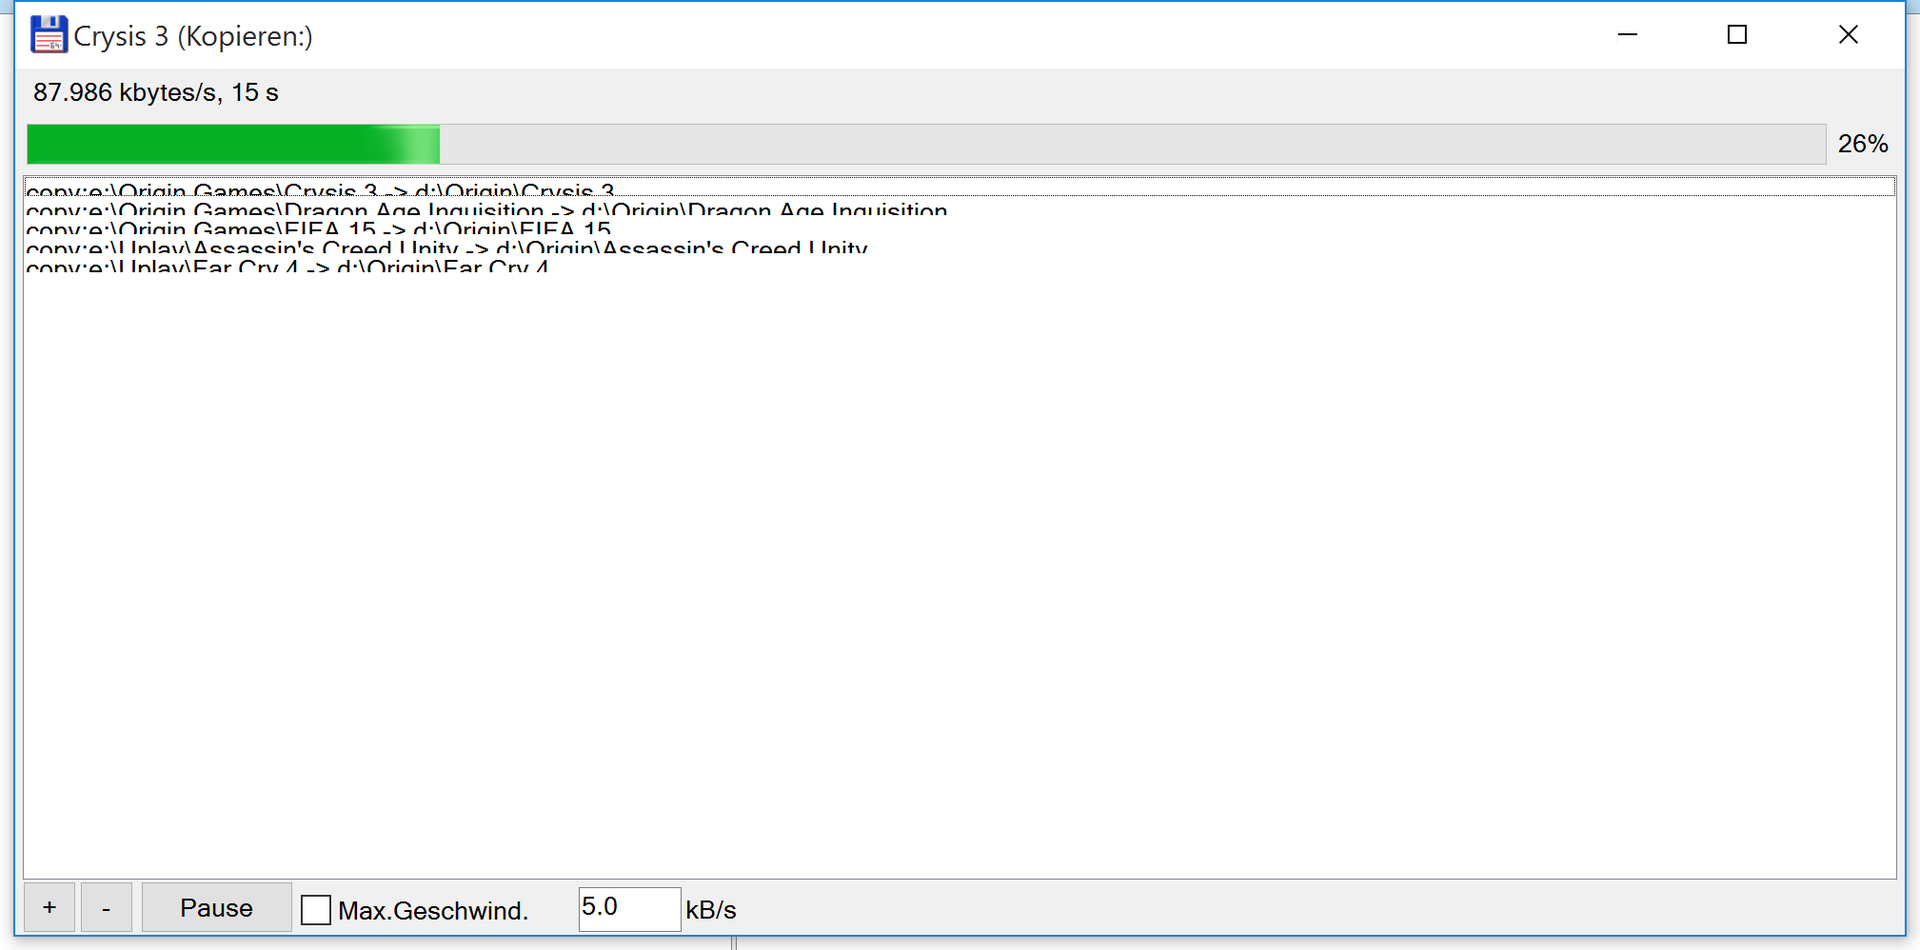Select the Assassin's Creed Unity copy job row
This screenshot has width=1920, height=950.
coord(960,245)
